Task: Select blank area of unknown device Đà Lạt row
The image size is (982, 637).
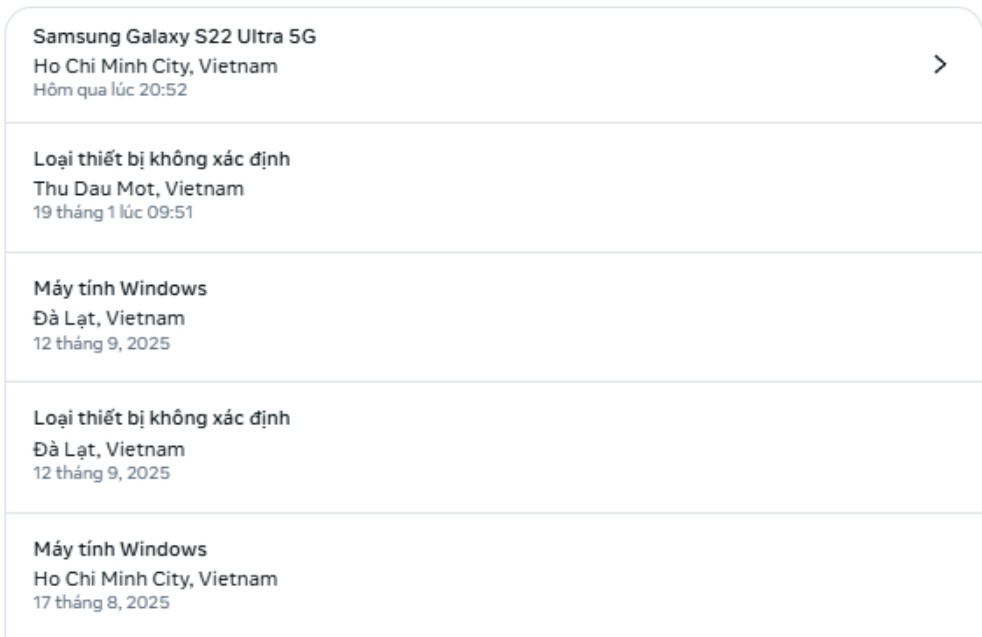Action: (600, 447)
